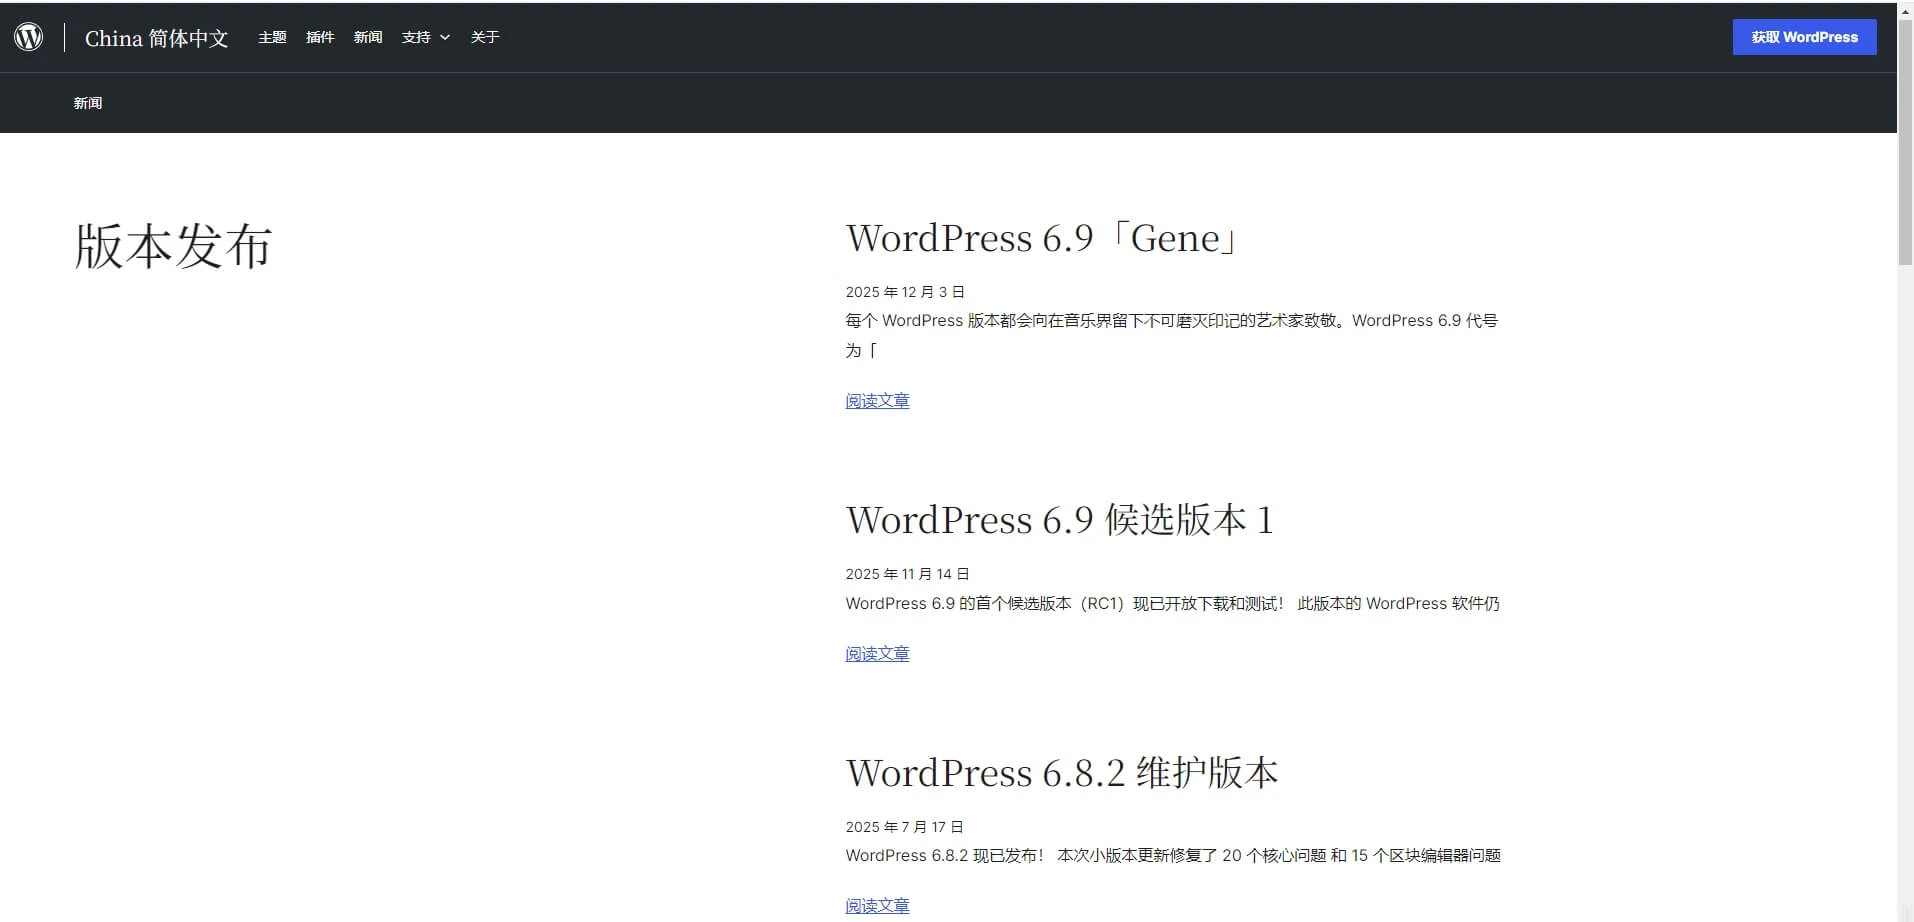Open the 插件 menu item
This screenshot has height=922, width=1914.
coord(320,37)
